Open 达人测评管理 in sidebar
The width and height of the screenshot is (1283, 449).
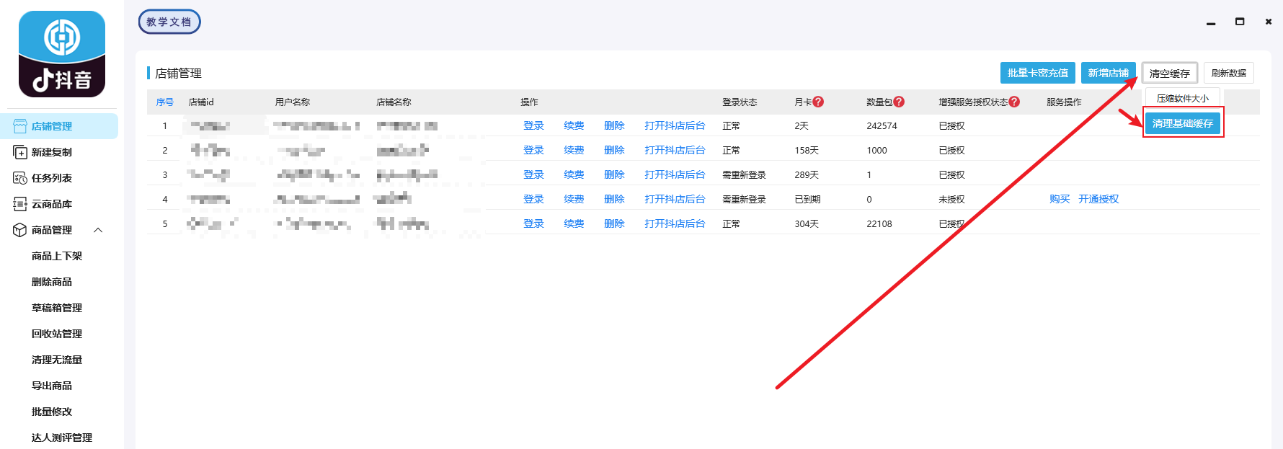tap(62, 438)
